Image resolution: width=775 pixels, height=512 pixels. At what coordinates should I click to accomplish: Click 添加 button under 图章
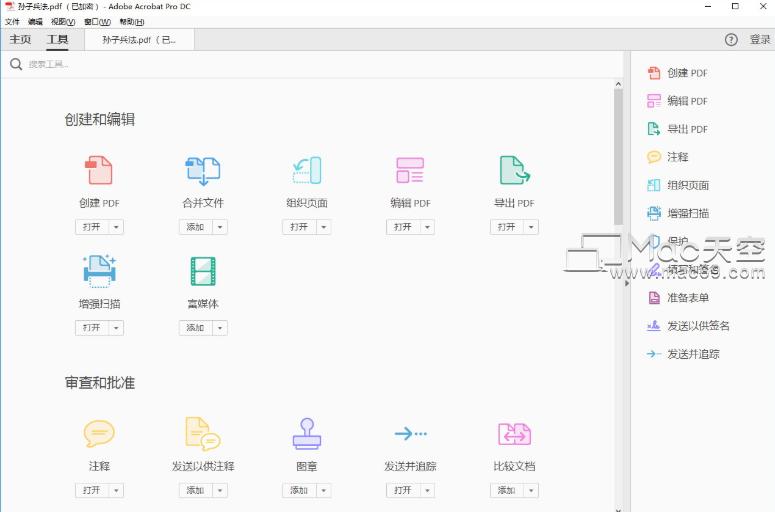(300, 490)
